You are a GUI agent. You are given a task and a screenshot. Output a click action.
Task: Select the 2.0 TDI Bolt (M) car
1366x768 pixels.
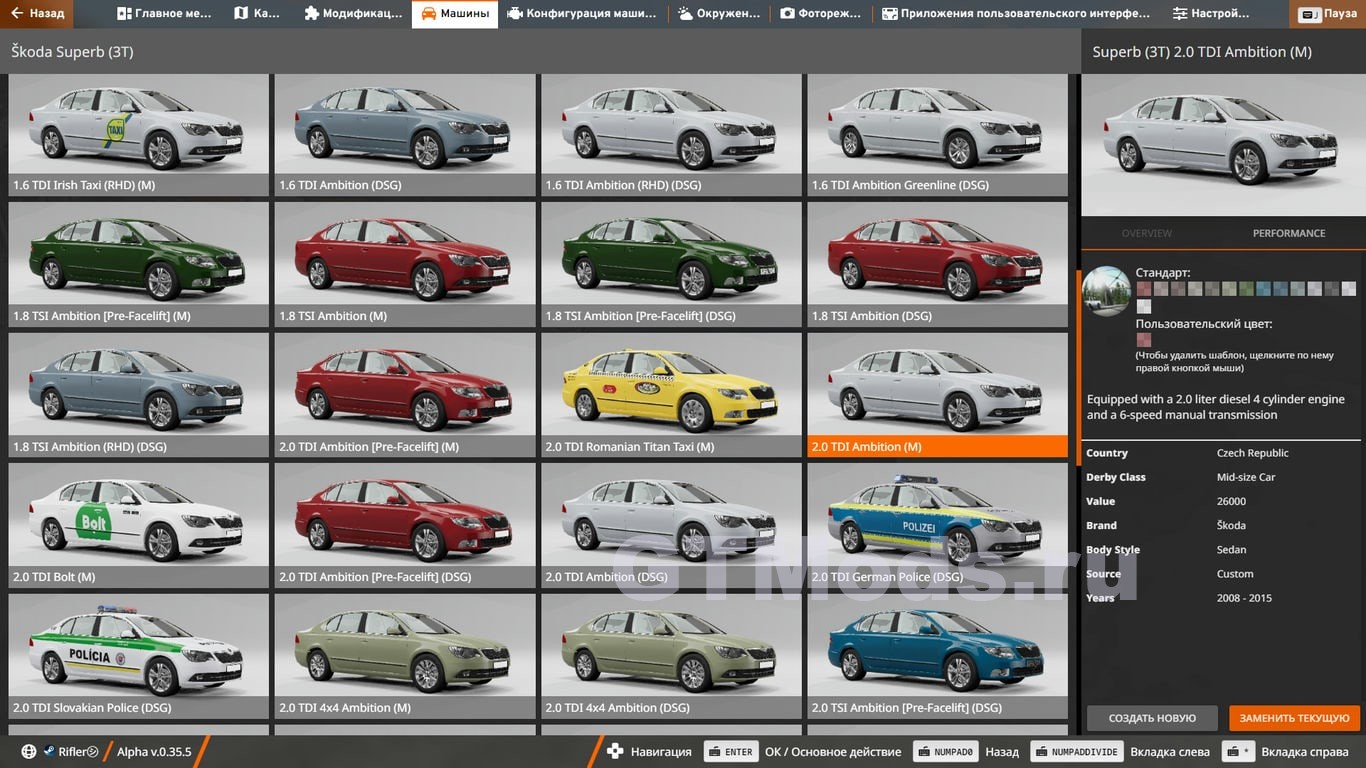[x=139, y=525]
